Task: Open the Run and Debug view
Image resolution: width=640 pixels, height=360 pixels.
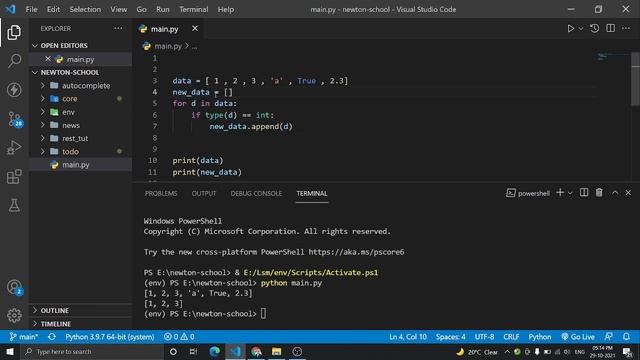Action: 14,148
